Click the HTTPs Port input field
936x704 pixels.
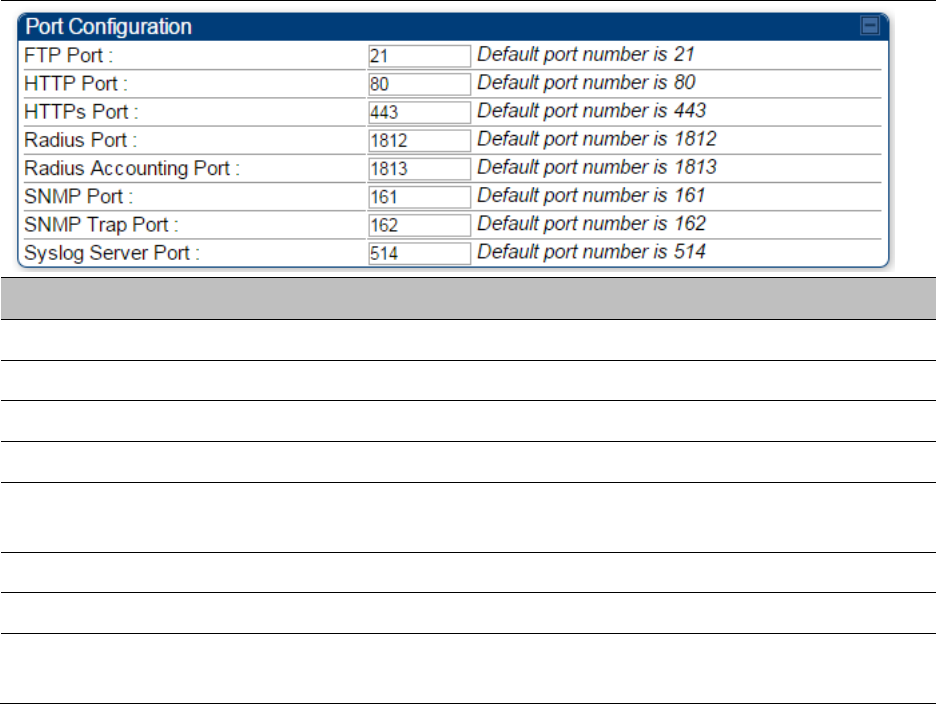[x=419, y=112]
